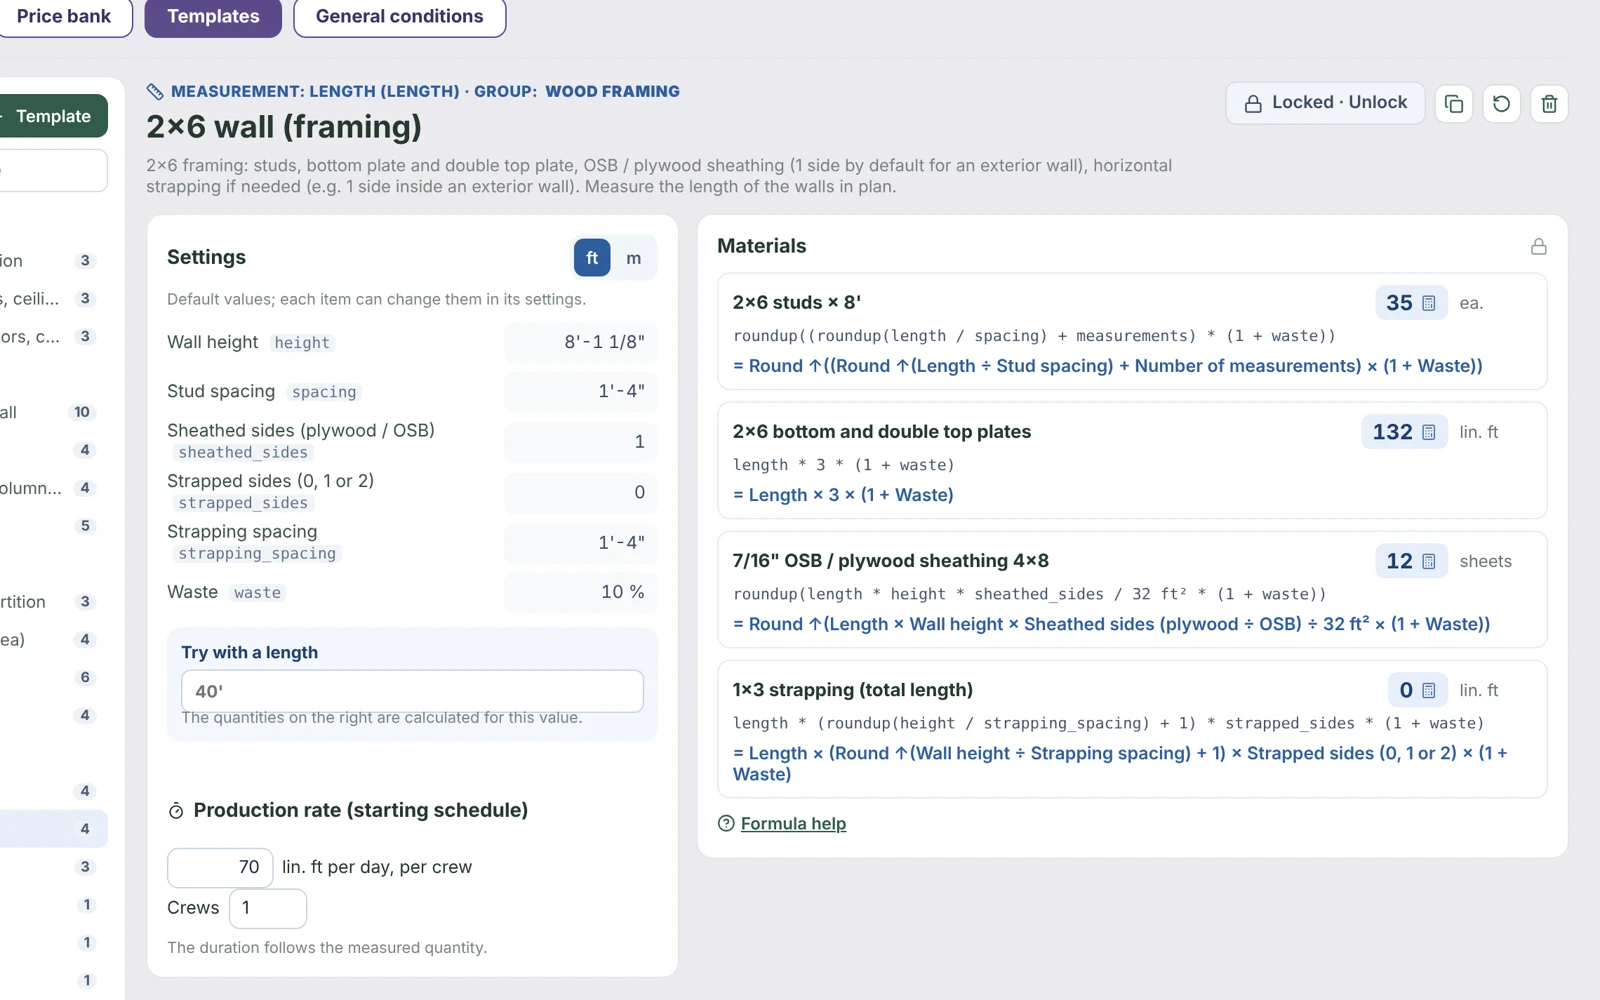Click the Crews number field
Screen dimensions: 1600x1000
click(268, 908)
